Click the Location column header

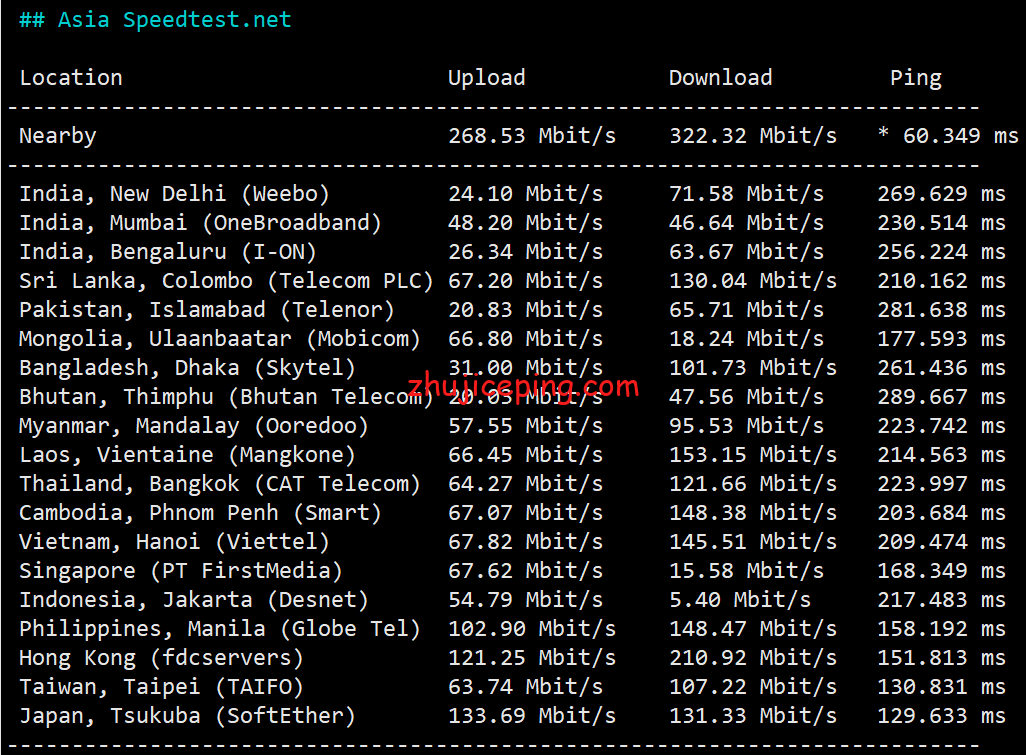tap(71, 78)
